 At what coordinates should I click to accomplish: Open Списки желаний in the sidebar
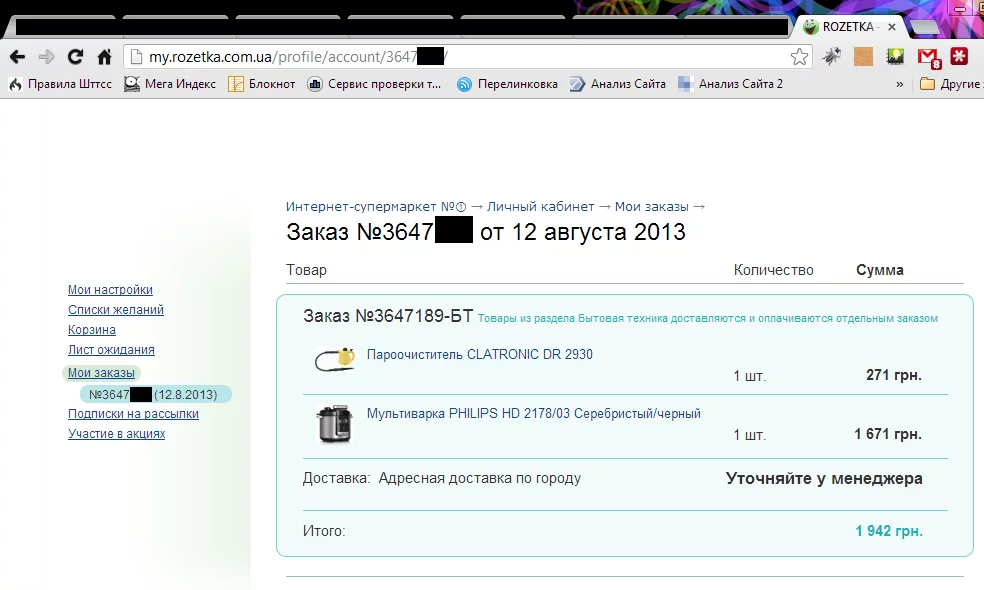tap(116, 310)
